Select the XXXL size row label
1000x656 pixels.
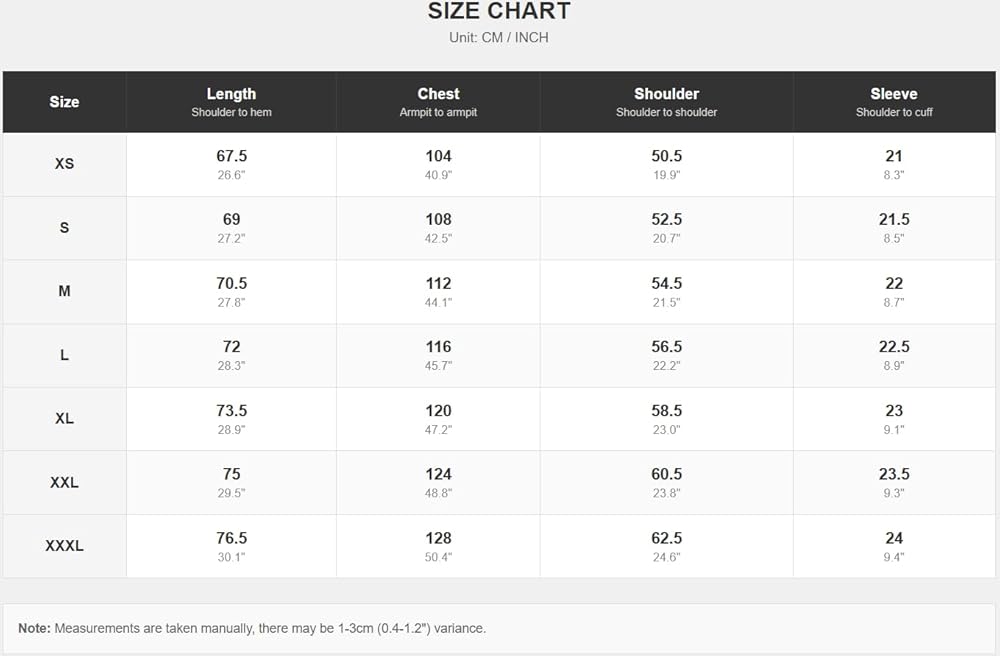pos(64,546)
